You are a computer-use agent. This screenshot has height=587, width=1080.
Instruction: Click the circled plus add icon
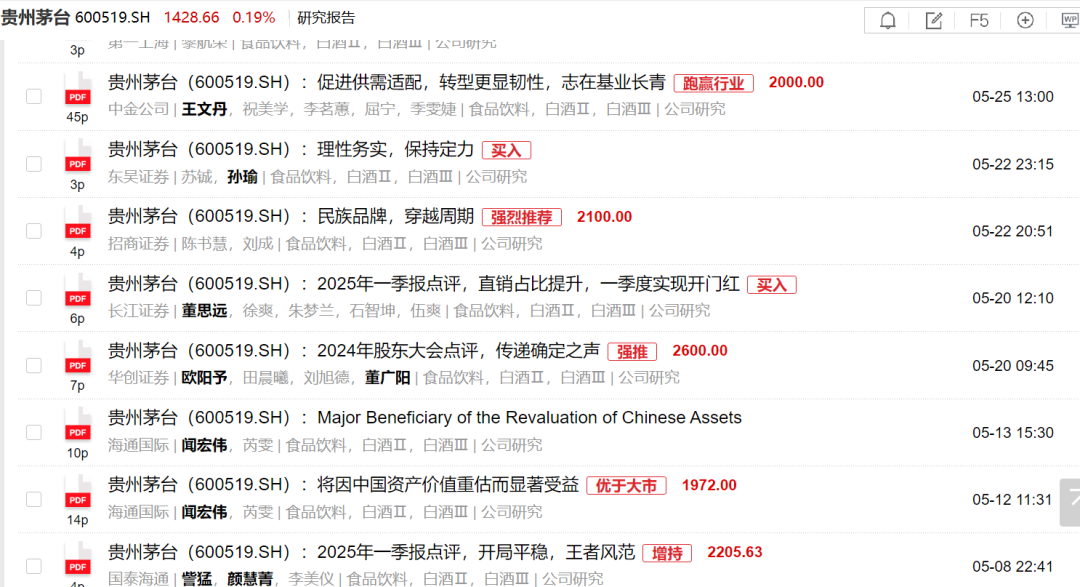1025,20
